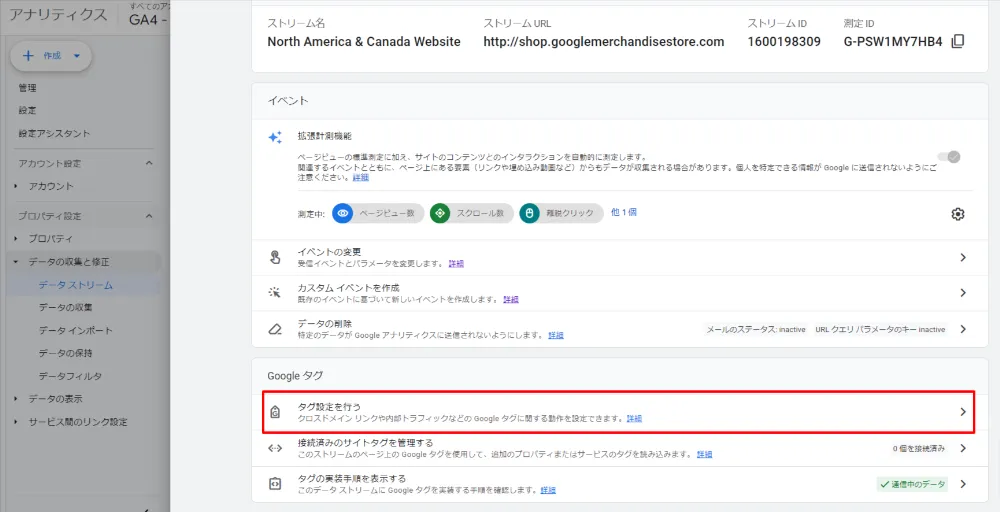
Task: Show 他 1 個 more measured events
Action: pyautogui.click(x=623, y=212)
